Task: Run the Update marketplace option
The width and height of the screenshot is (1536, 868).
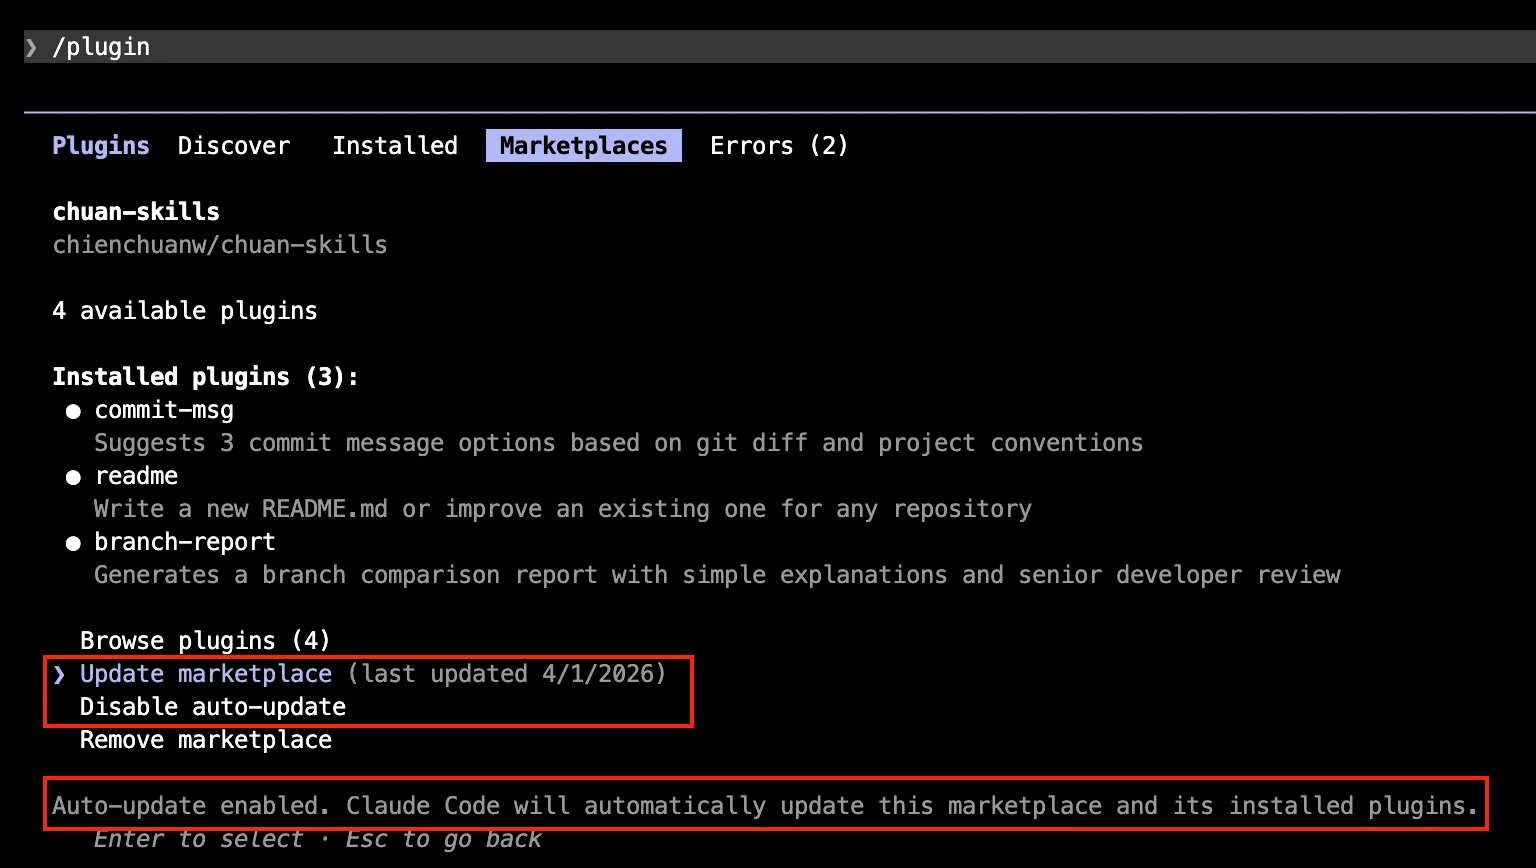Action: tap(206, 674)
